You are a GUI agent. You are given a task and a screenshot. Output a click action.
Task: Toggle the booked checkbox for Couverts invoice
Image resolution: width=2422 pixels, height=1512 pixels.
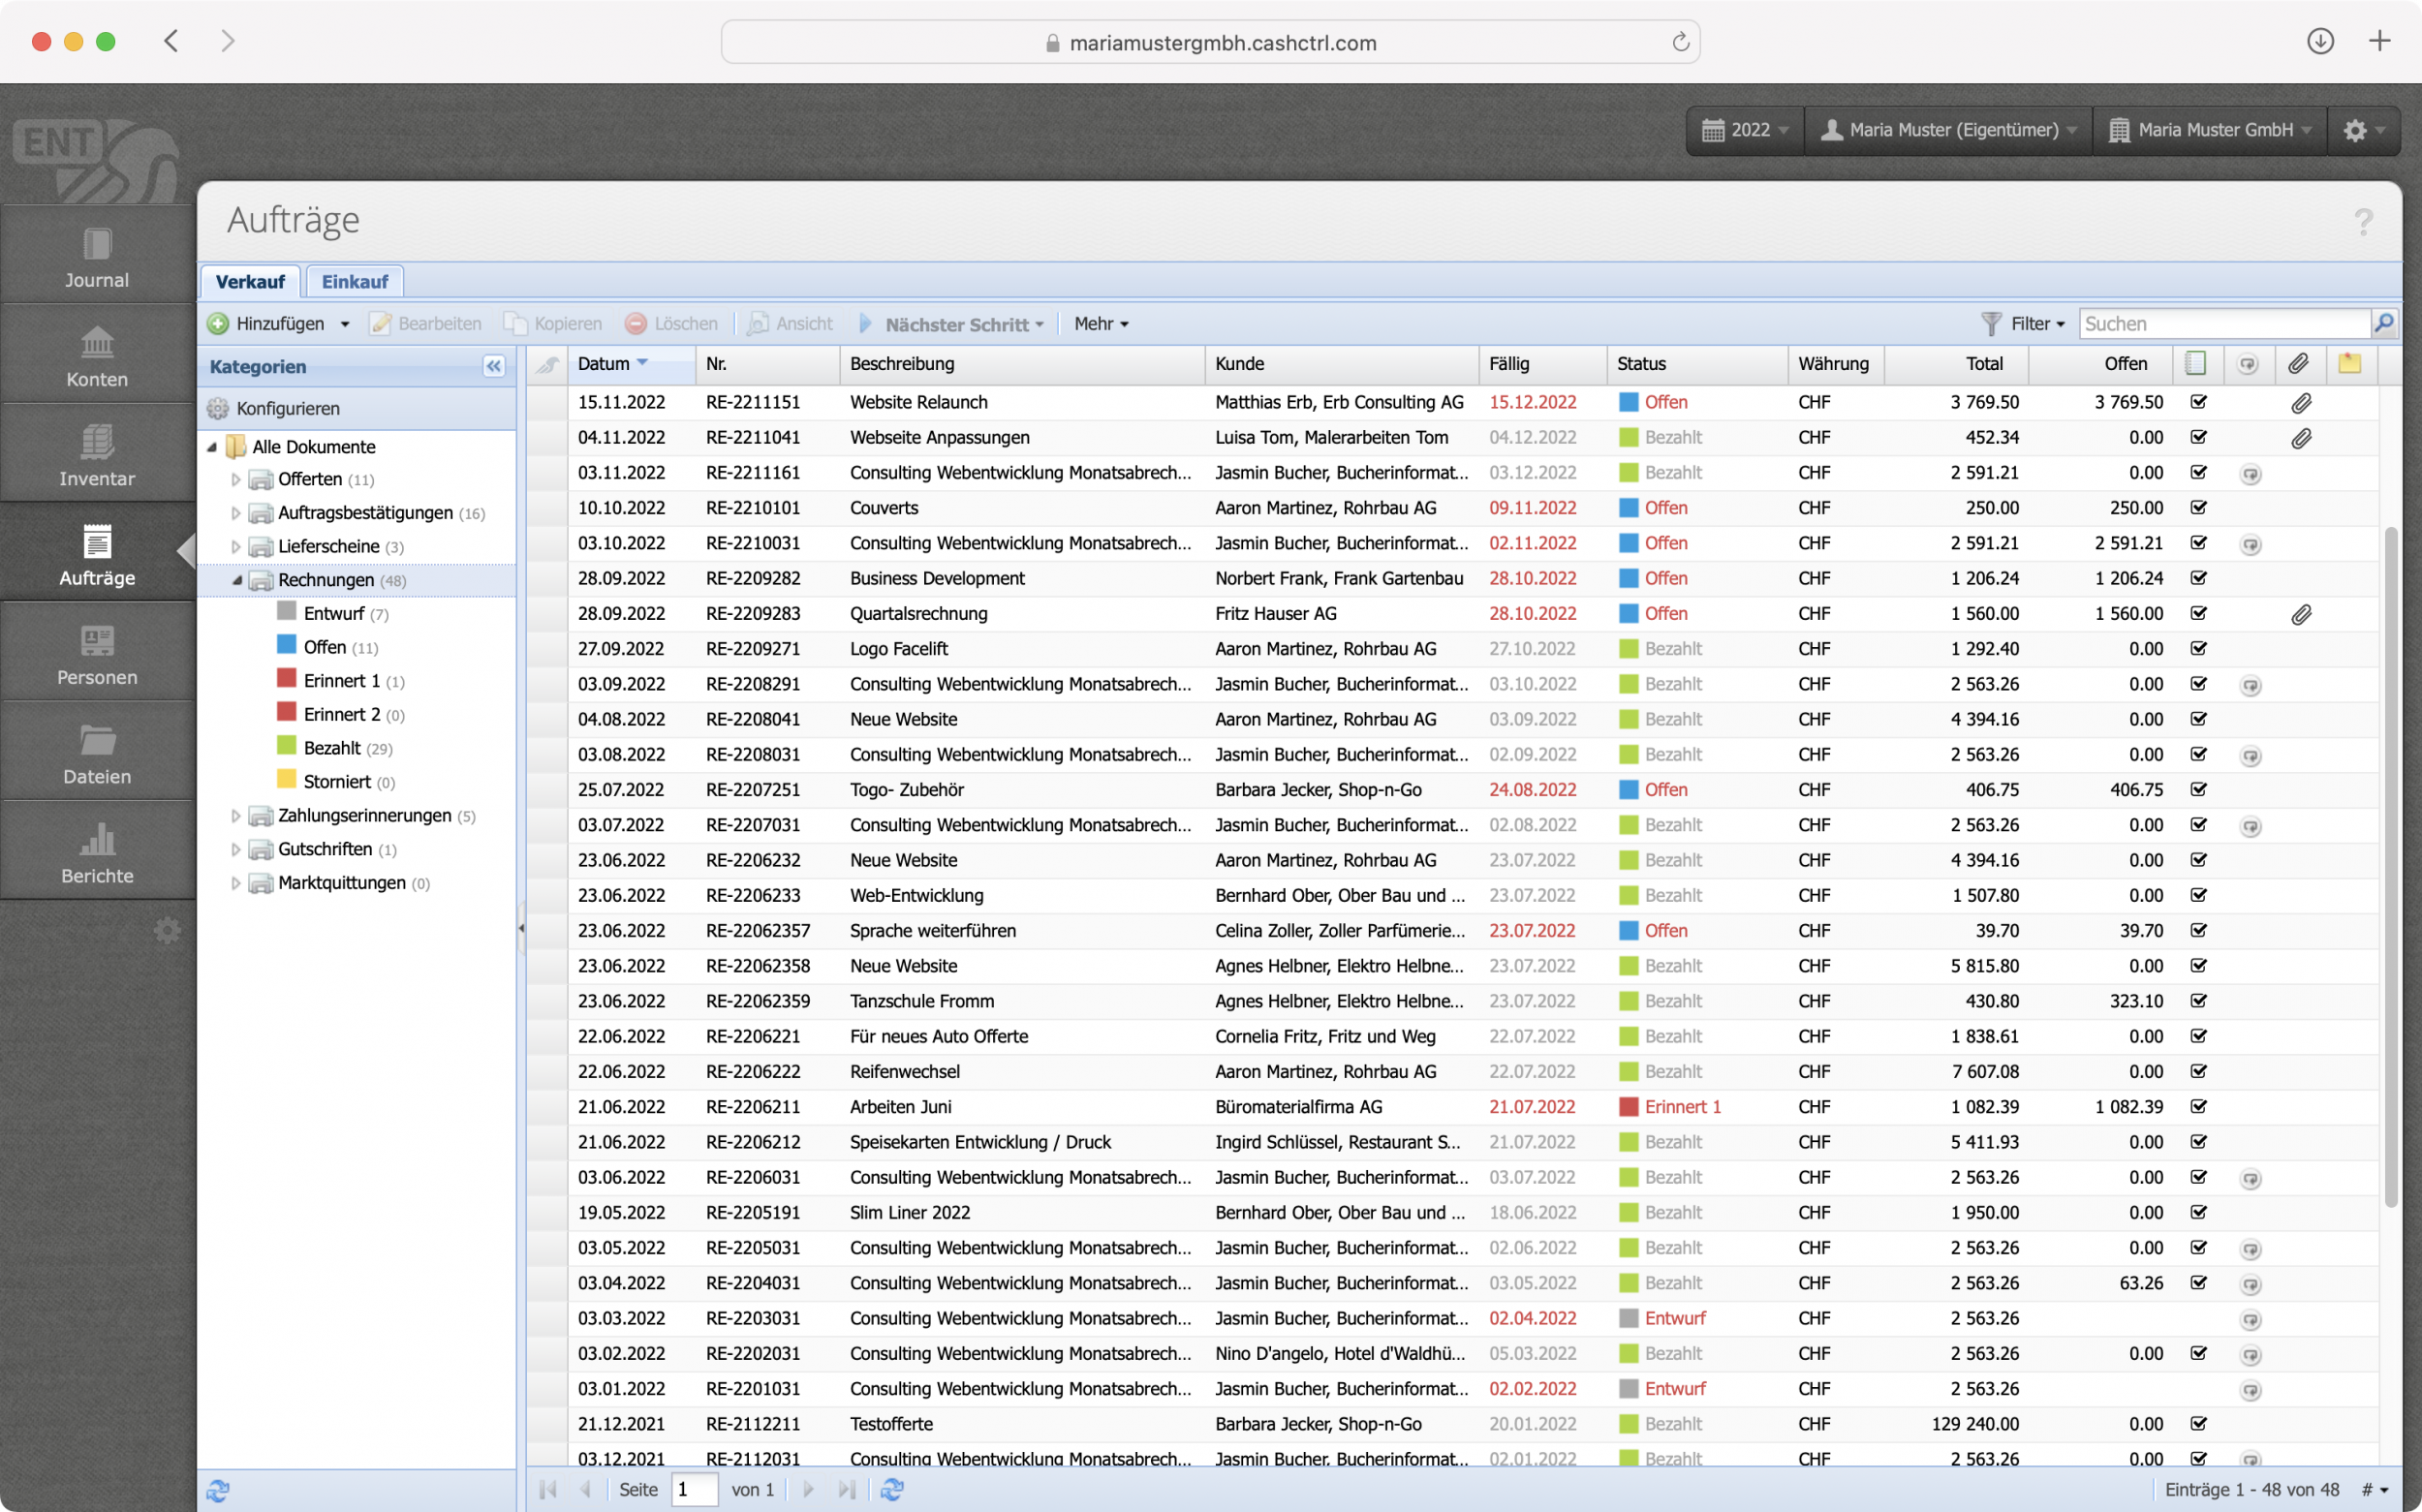[x=2198, y=508]
